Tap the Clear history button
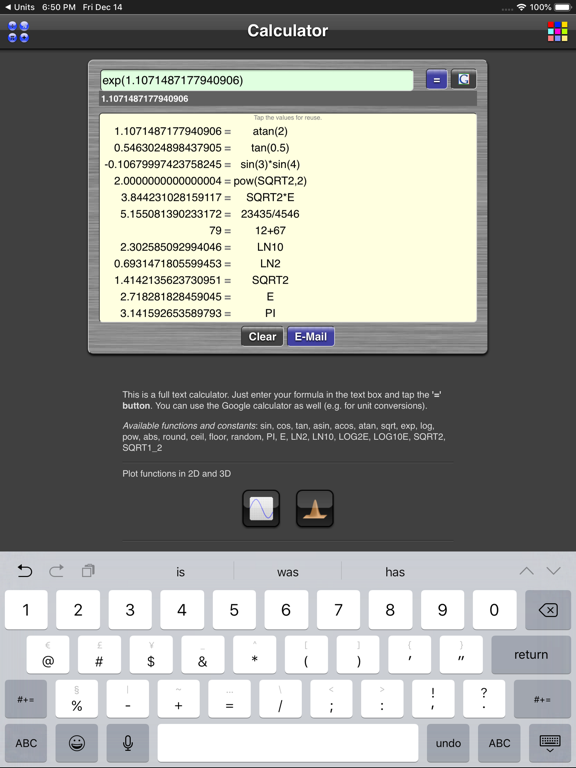 click(x=262, y=336)
